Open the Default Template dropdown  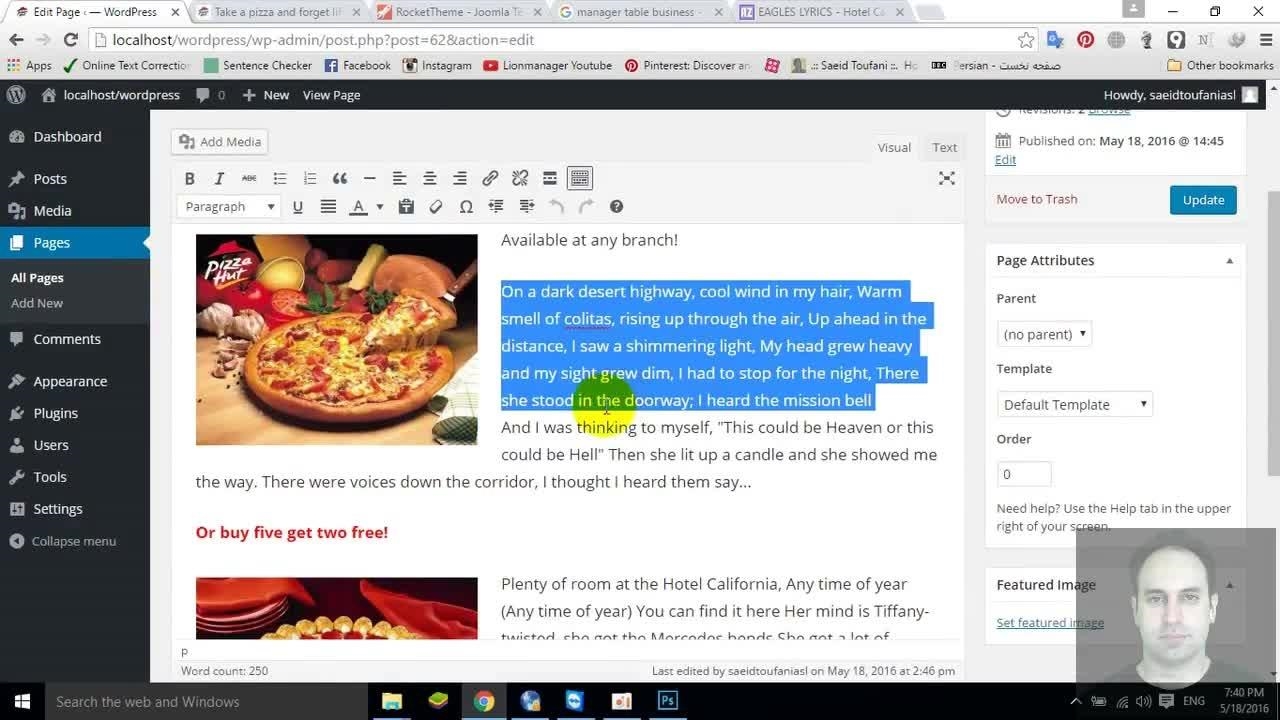coord(1074,404)
